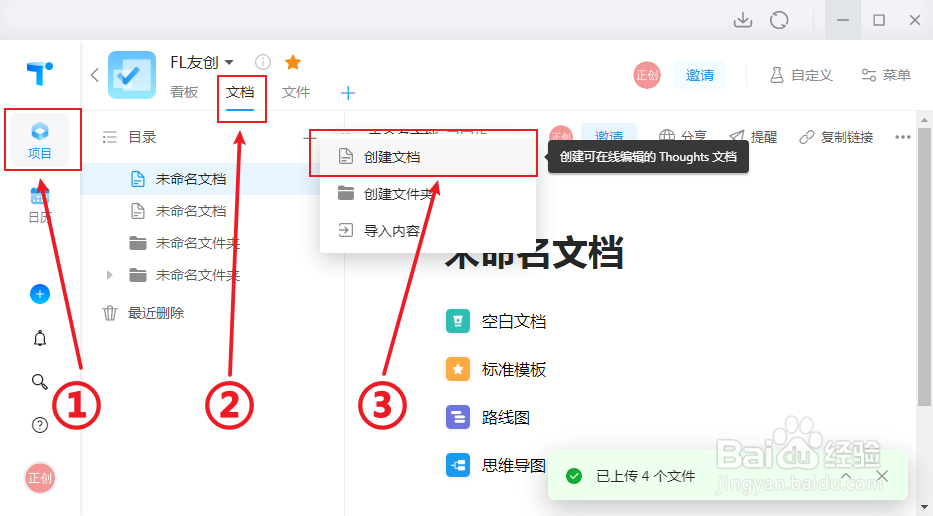Image resolution: width=933 pixels, height=516 pixels.
Task: Click the purple 路线图 icon
Action: [458, 418]
